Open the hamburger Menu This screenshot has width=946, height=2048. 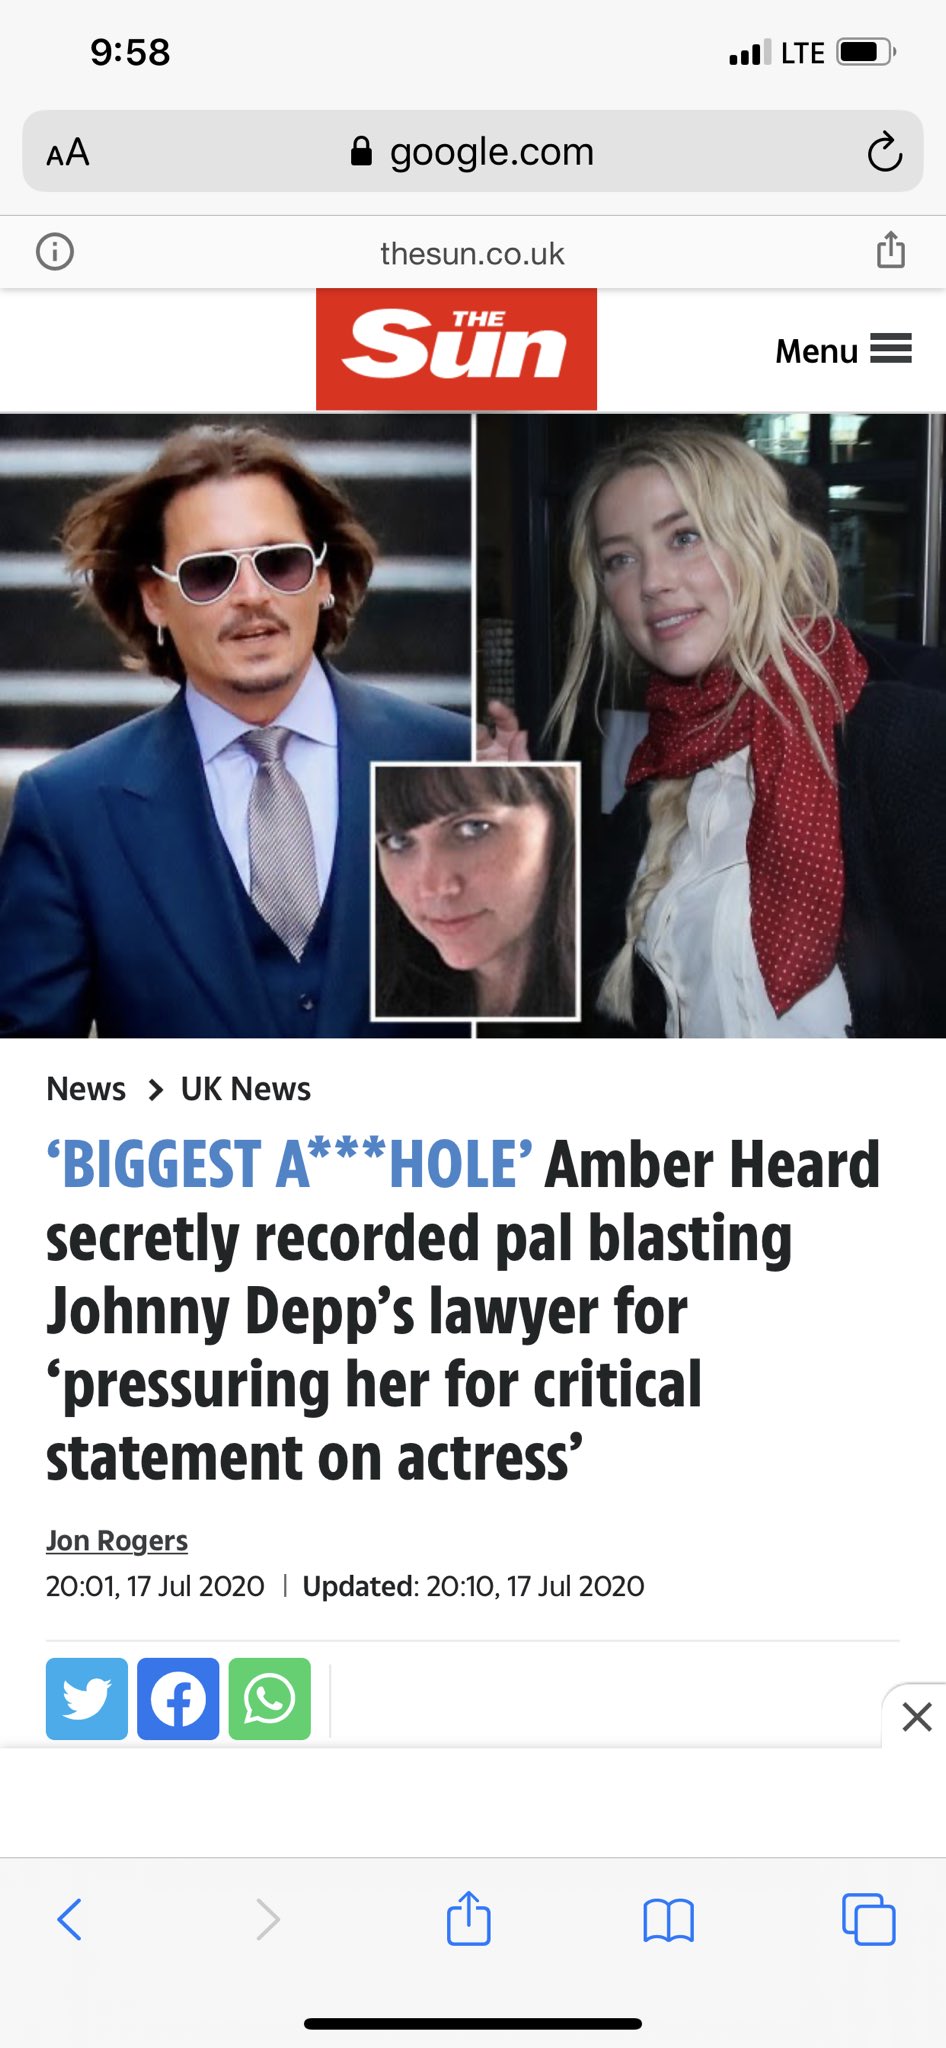pos(843,350)
